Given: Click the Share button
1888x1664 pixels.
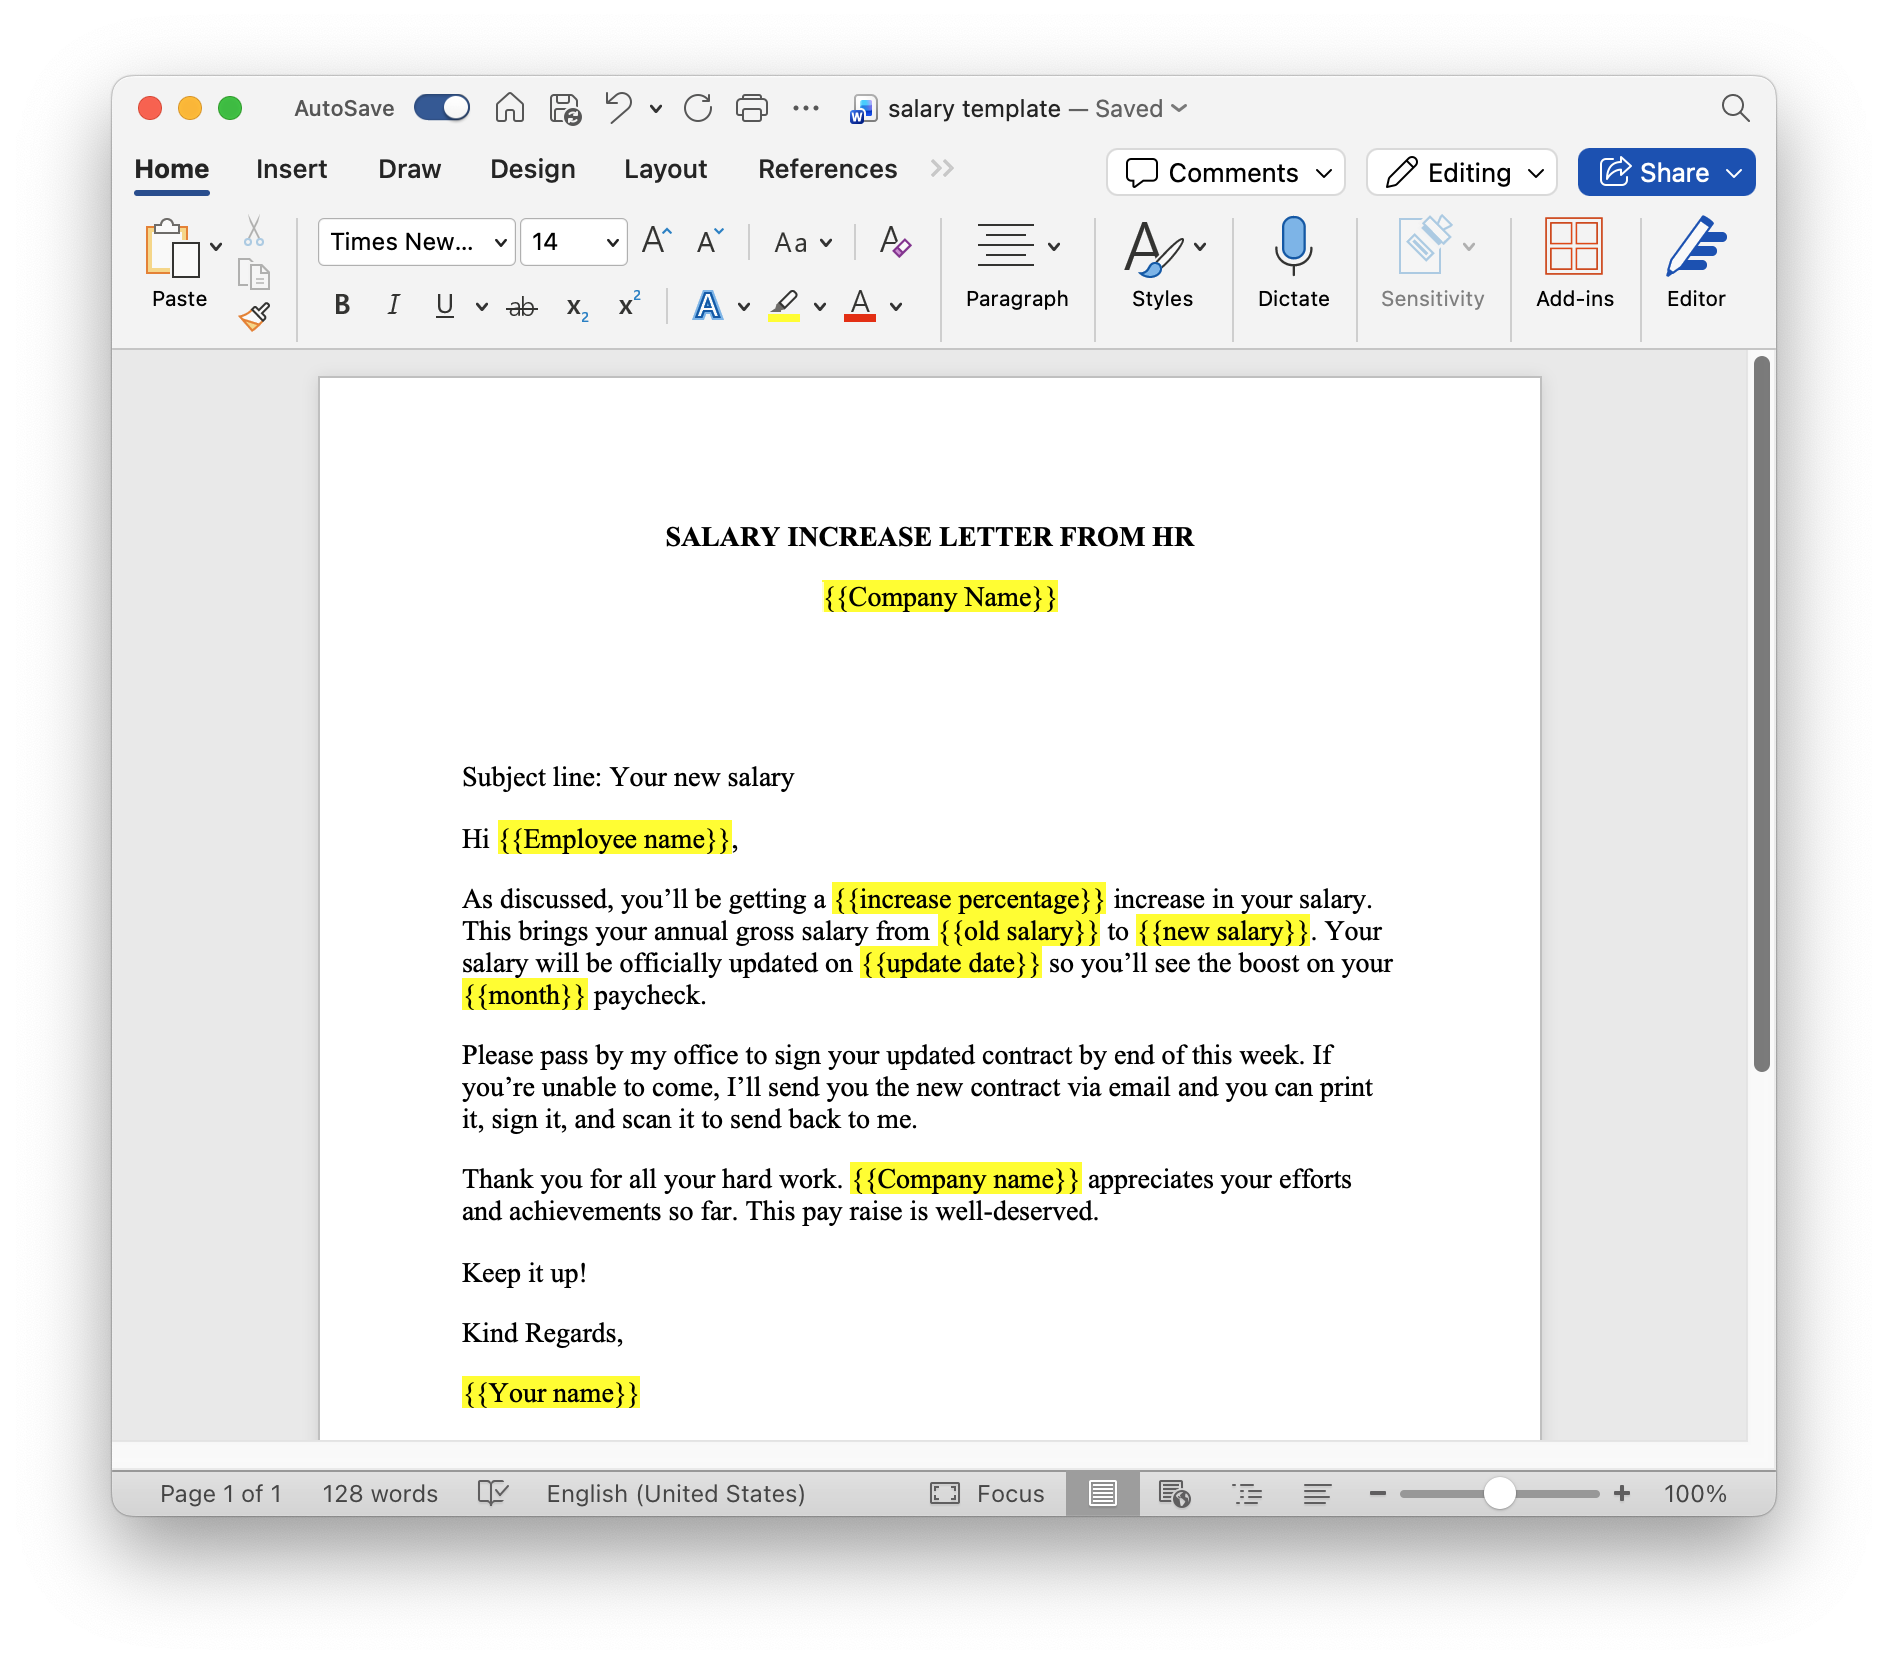Looking at the screenshot, I should 1664,171.
